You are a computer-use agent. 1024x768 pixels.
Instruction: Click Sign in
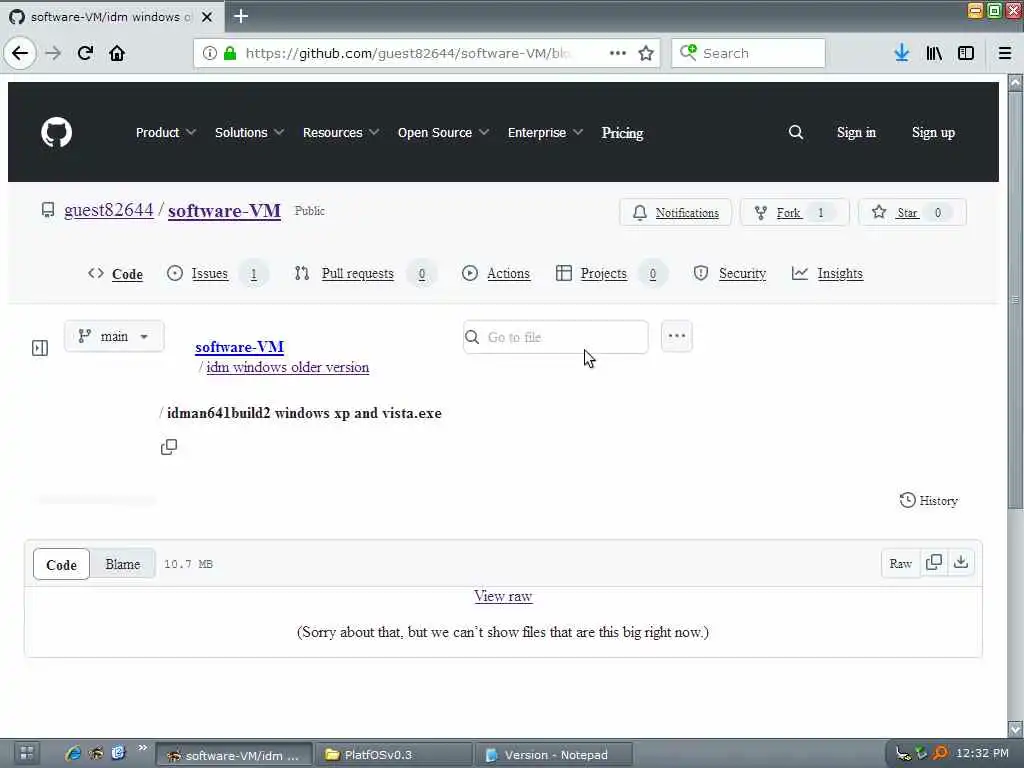856,133
